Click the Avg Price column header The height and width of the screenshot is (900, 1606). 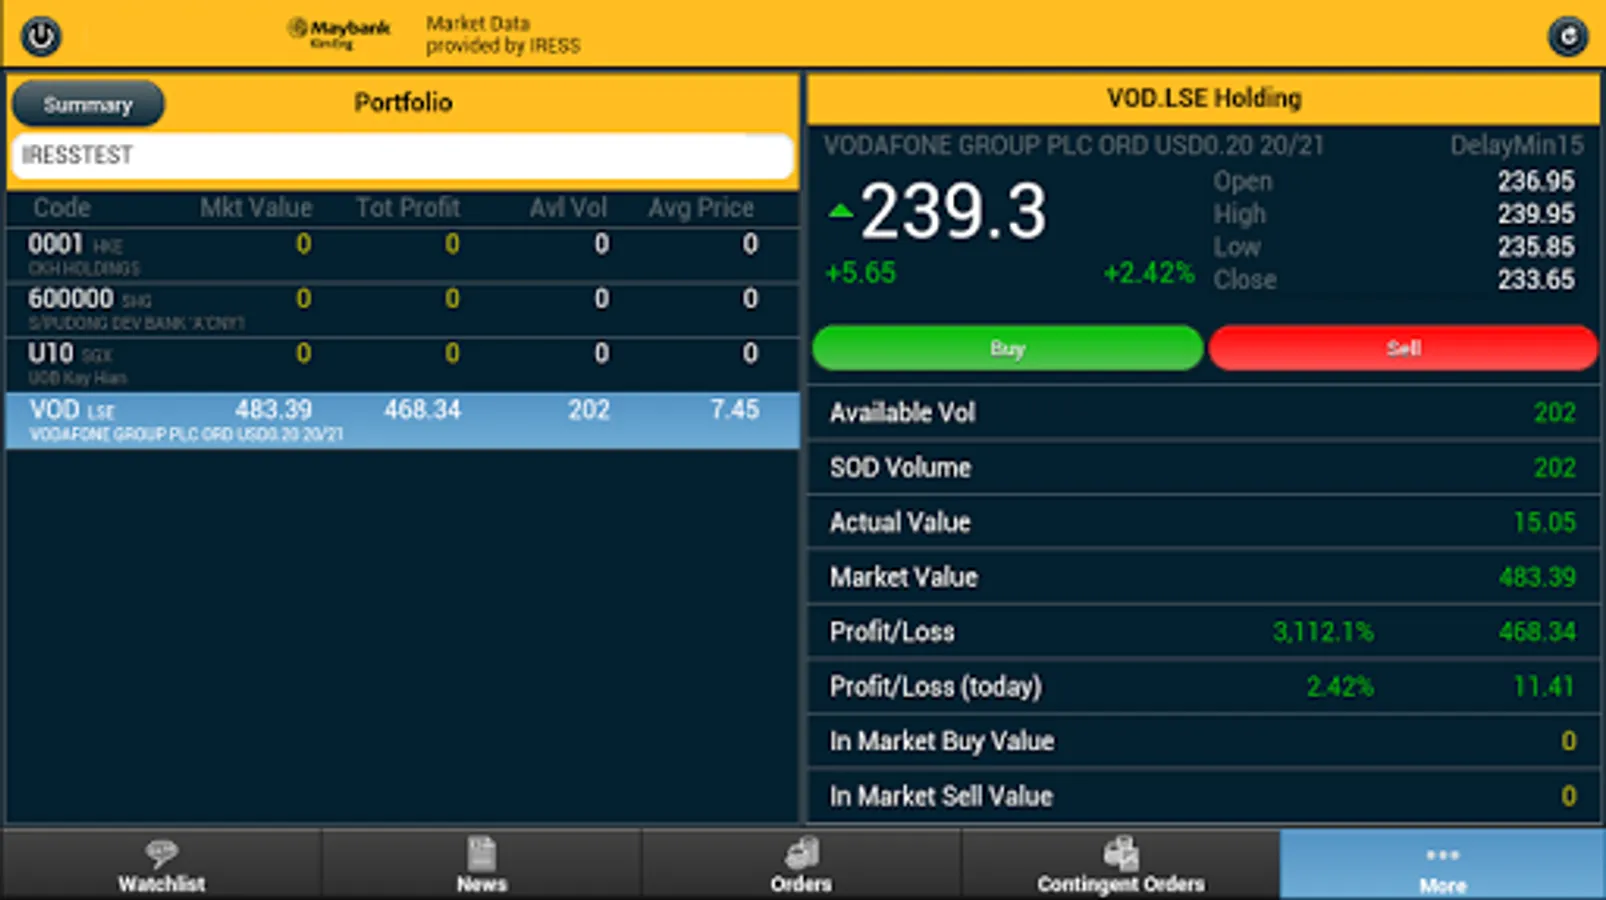pos(701,208)
